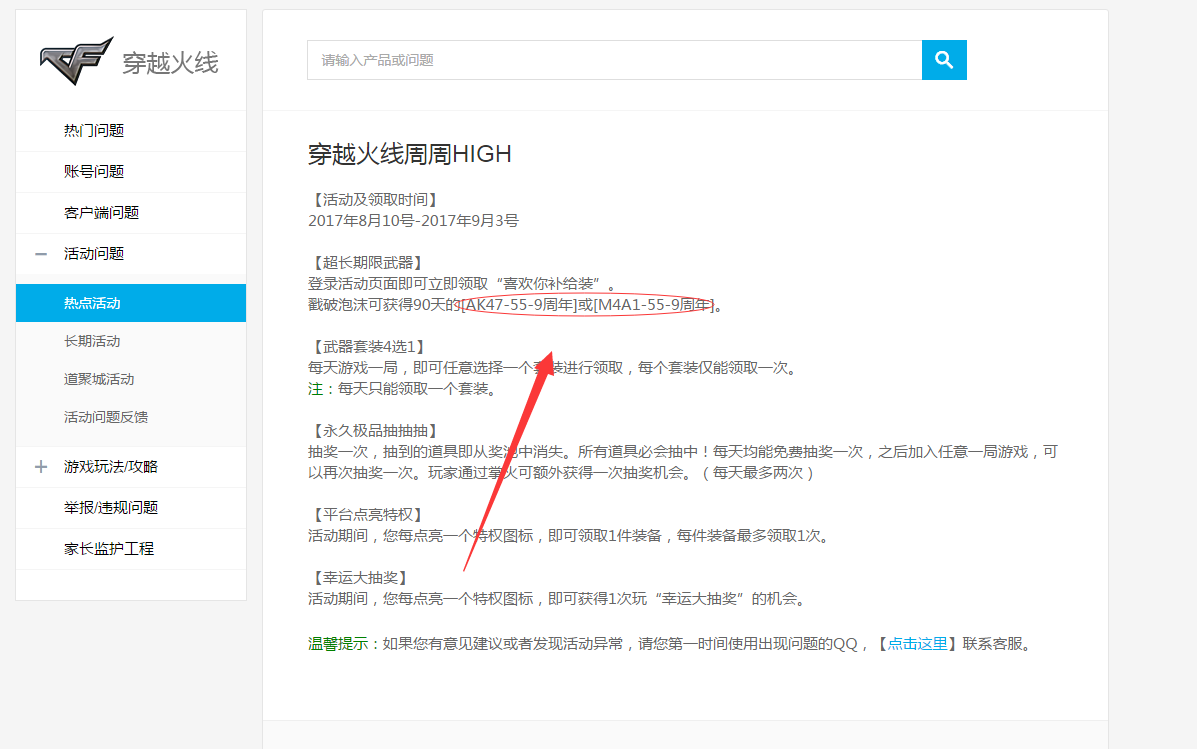The image size is (1197, 749).
Task: Click the blue search magnifier button
Action: pos(944,60)
